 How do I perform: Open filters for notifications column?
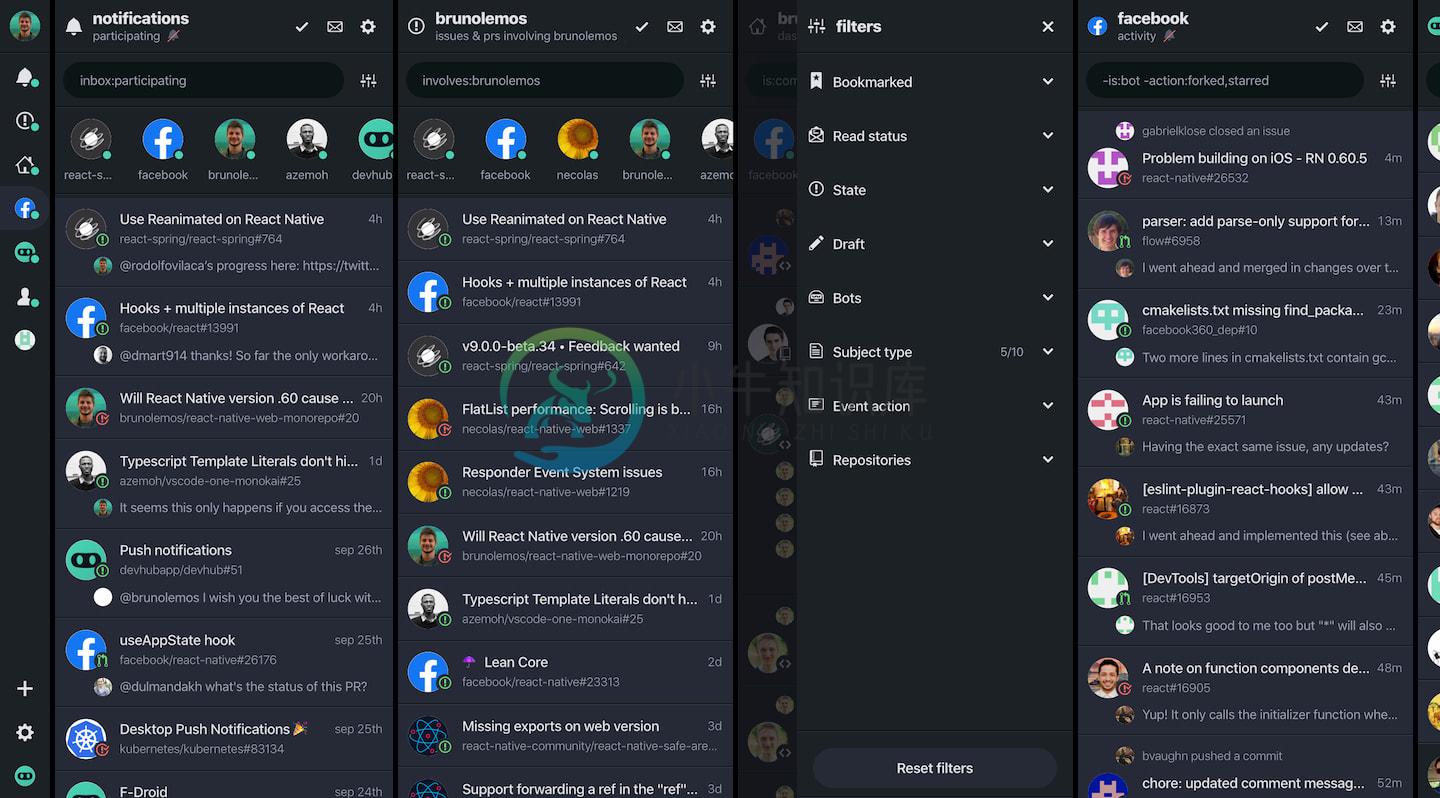pyautogui.click(x=368, y=81)
